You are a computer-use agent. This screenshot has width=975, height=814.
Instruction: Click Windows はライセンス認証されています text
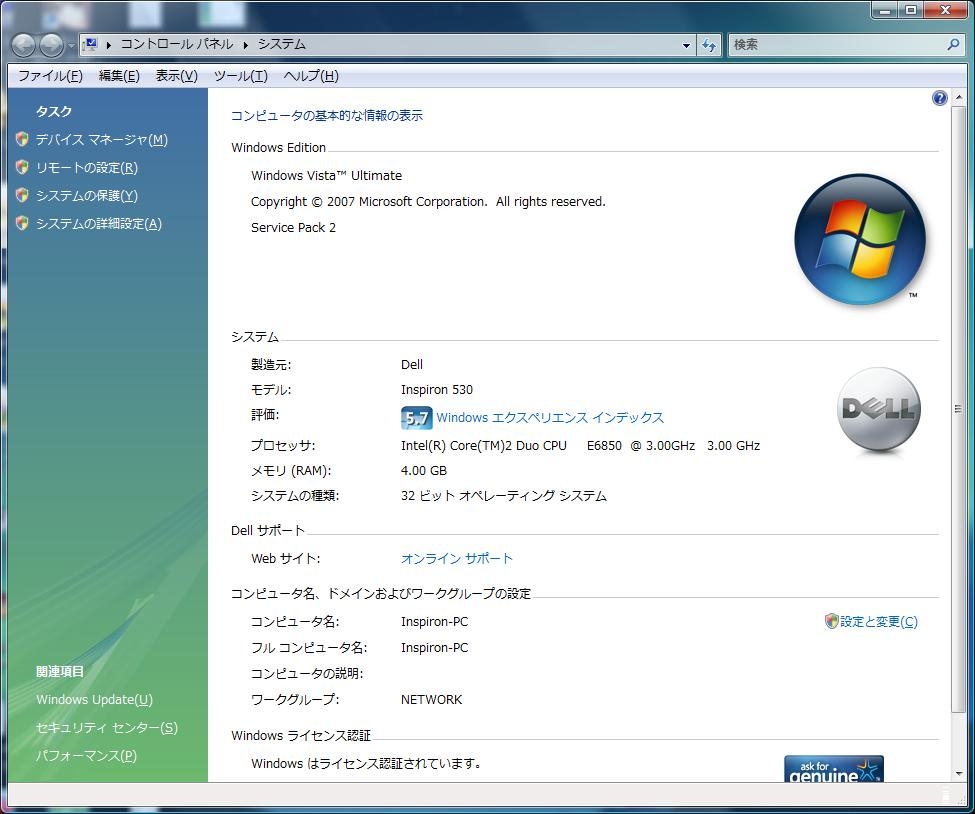(x=366, y=763)
